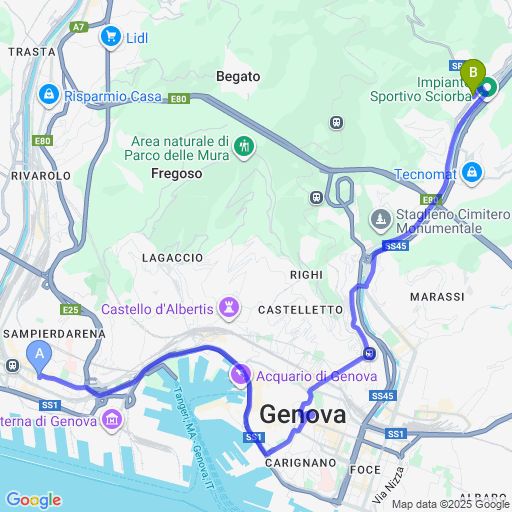The height and width of the screenshot is (512, 512).
Task: Click the E25 road badge
Action: [x=71, y=310]
